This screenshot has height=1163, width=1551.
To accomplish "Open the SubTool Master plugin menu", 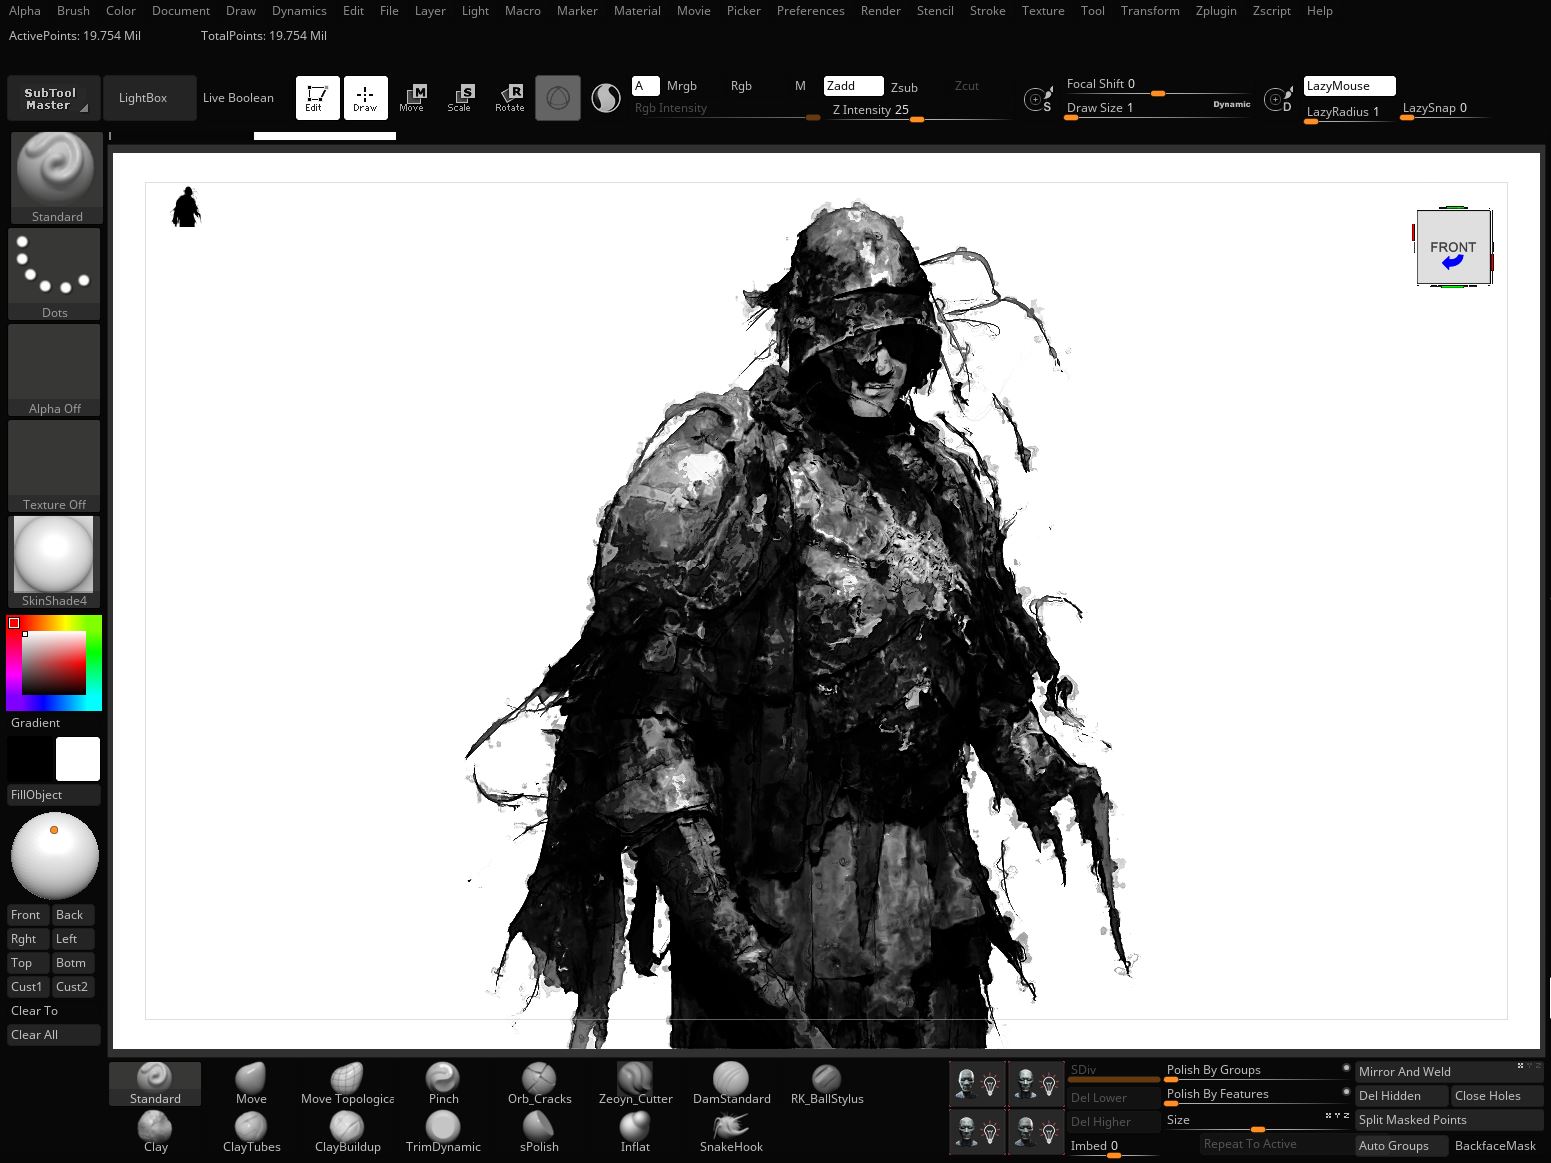I will pos(52,97).
